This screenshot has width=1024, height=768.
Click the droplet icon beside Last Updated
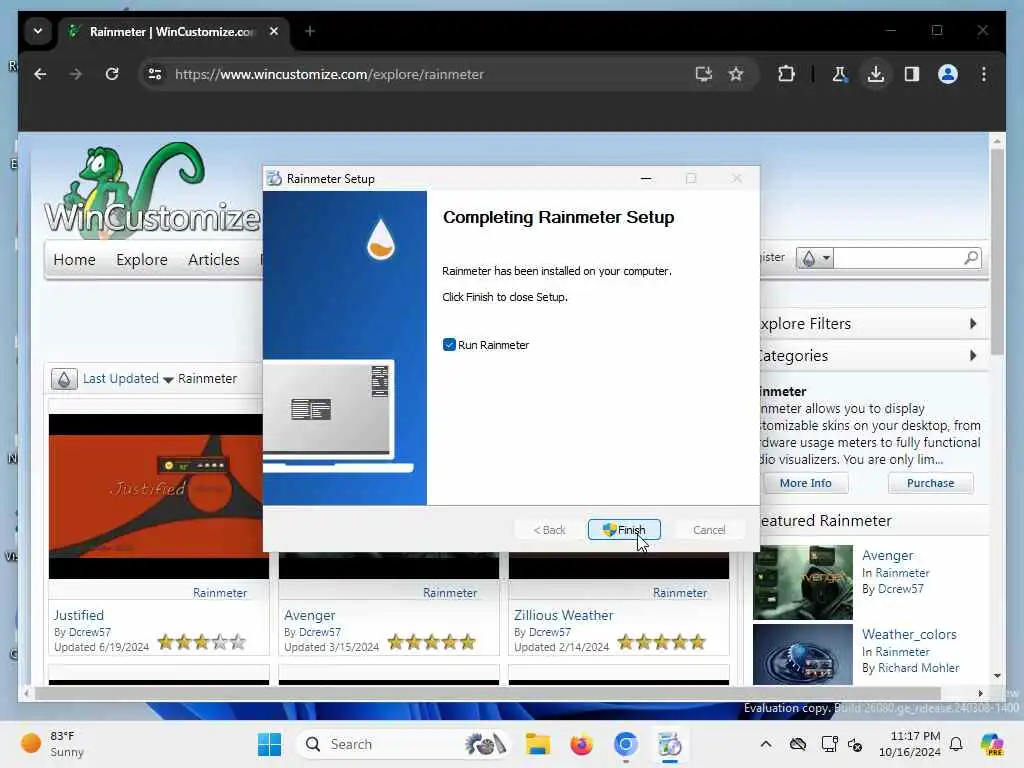[64, 379]
